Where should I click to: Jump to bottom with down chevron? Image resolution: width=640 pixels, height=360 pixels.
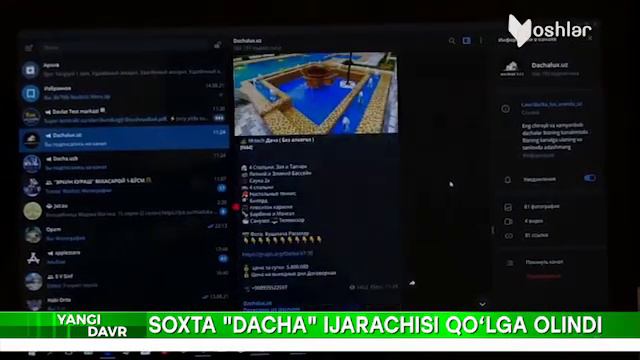pyautogui.click(x=482, y=304)
